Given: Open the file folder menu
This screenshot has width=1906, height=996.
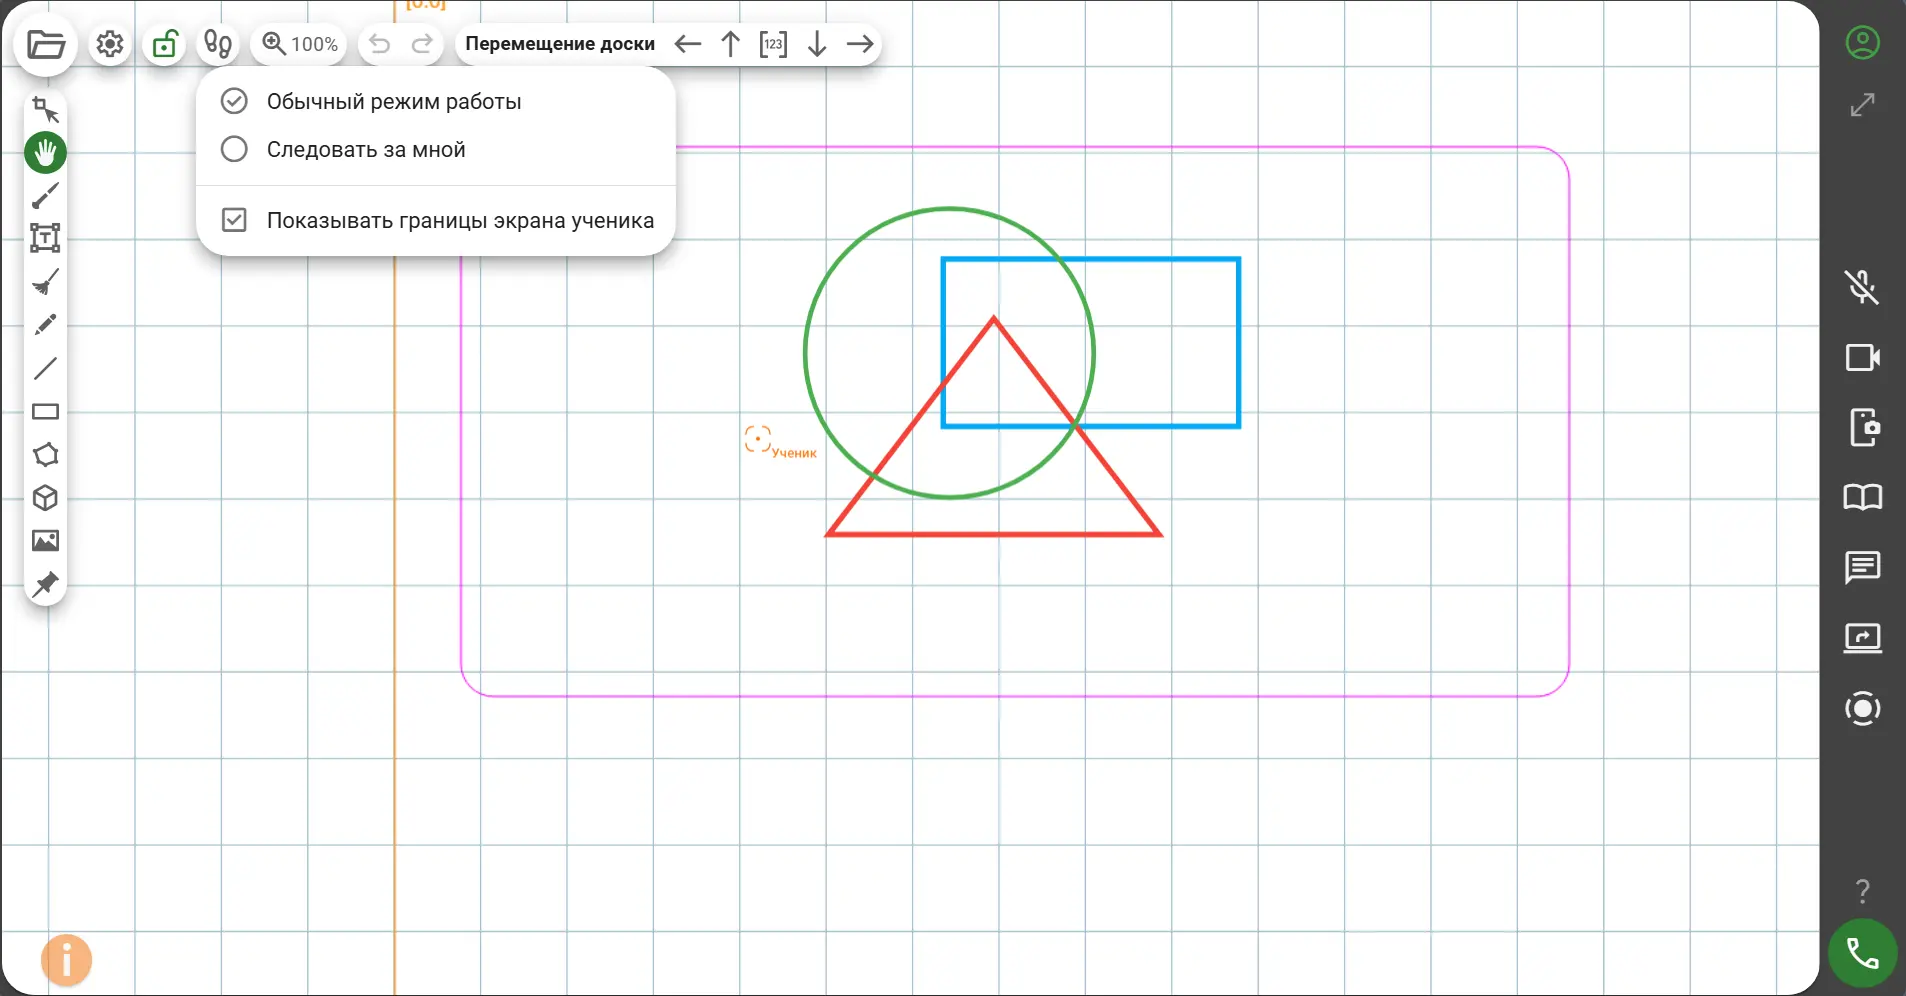Looking at the screenshot, I should tap(46, 45).
